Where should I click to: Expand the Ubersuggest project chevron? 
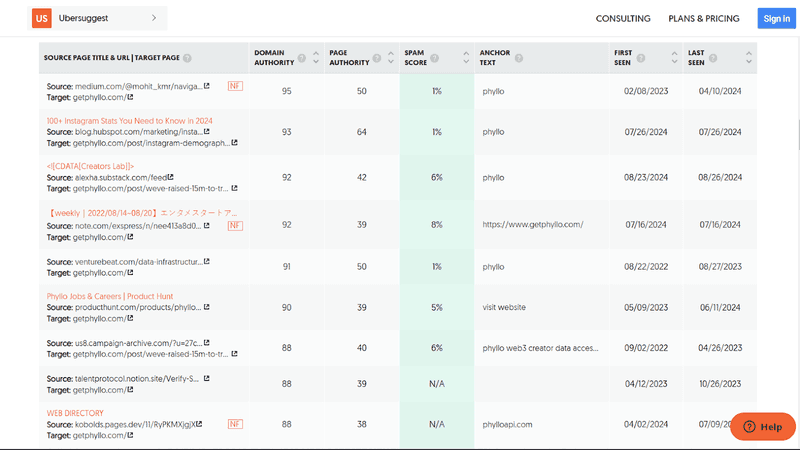click(x=154, y=18)
